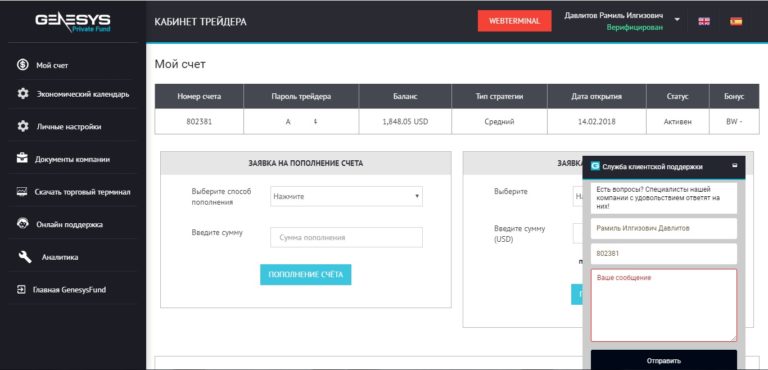The width and height of the screenshot is (768, 370).
Task: Switch language with the Spanish flag icon
Action: pos(736,21)
